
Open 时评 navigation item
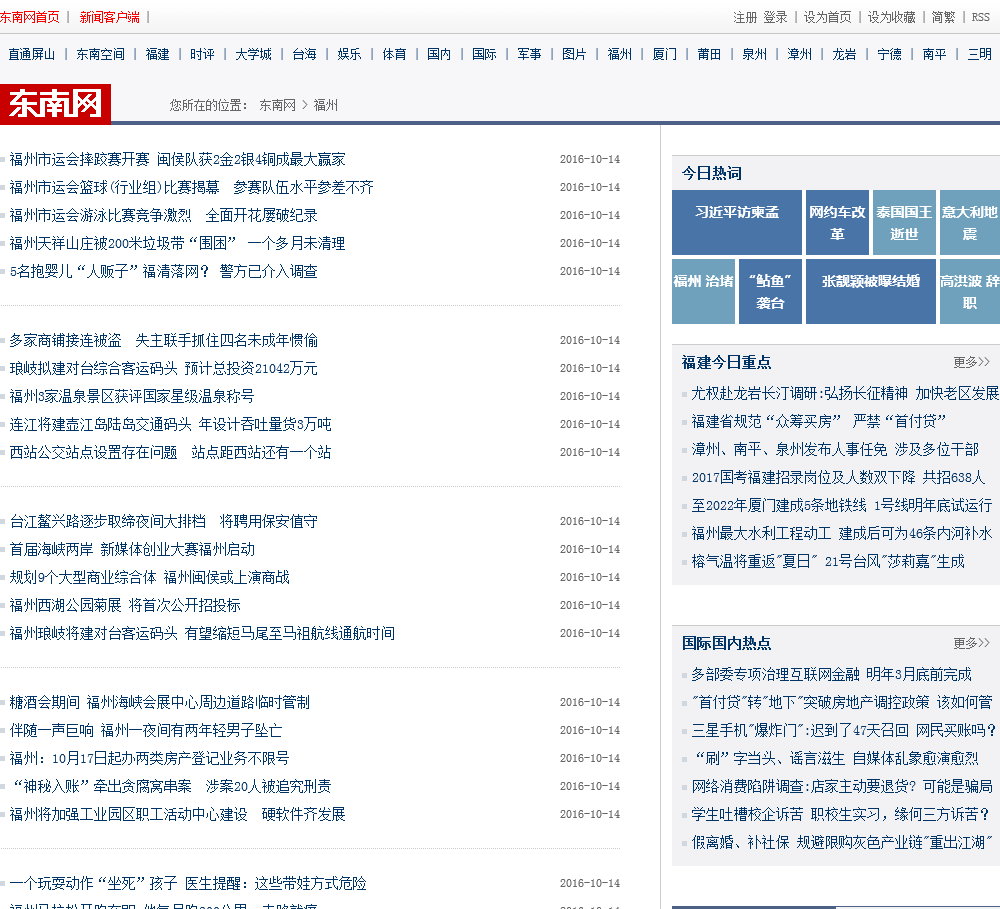[x=202, y=54]
